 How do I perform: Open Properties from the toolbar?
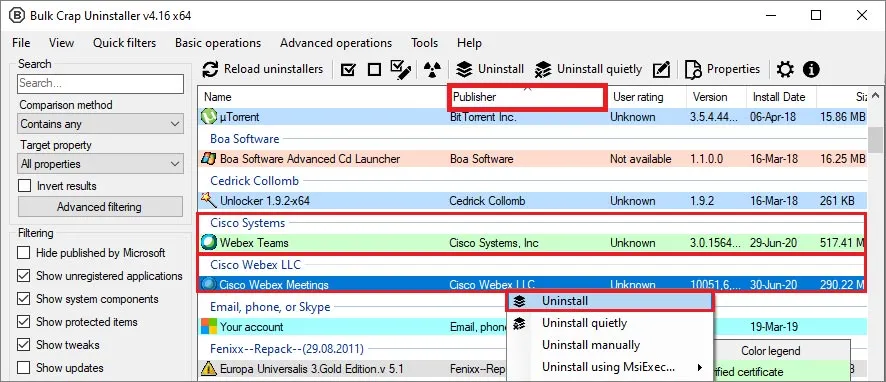722,69
